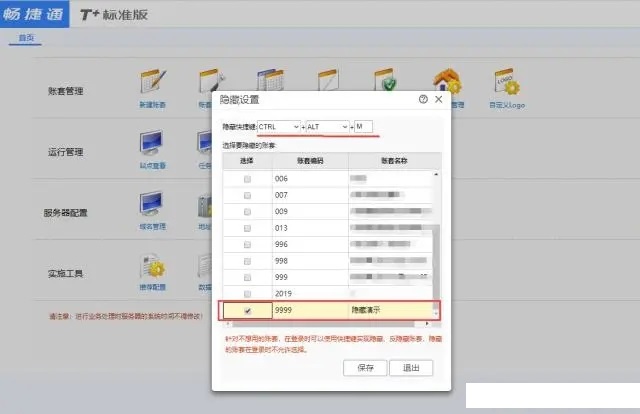Viewport: 640px width, 414px height.
Task: Click the 退出 button
Action: point(411,368)
